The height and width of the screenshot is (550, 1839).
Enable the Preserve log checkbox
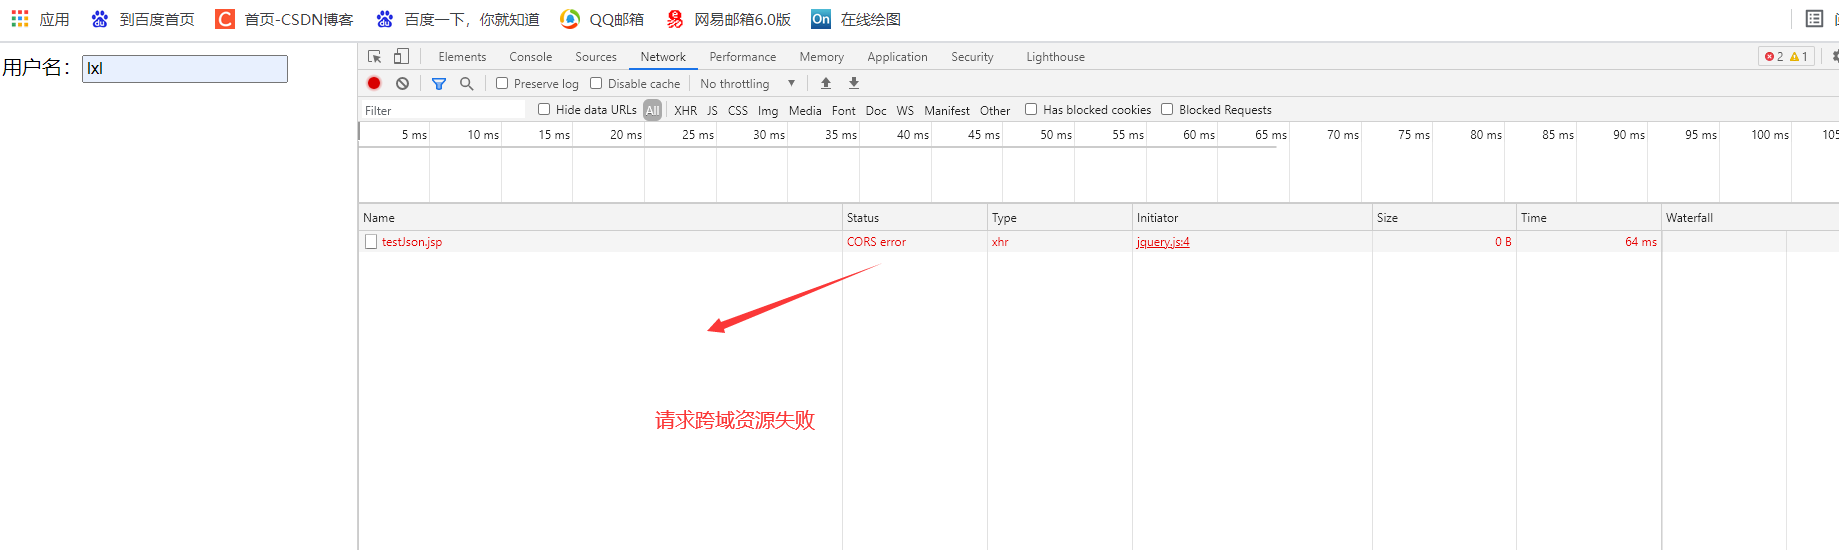pos(502,83)
